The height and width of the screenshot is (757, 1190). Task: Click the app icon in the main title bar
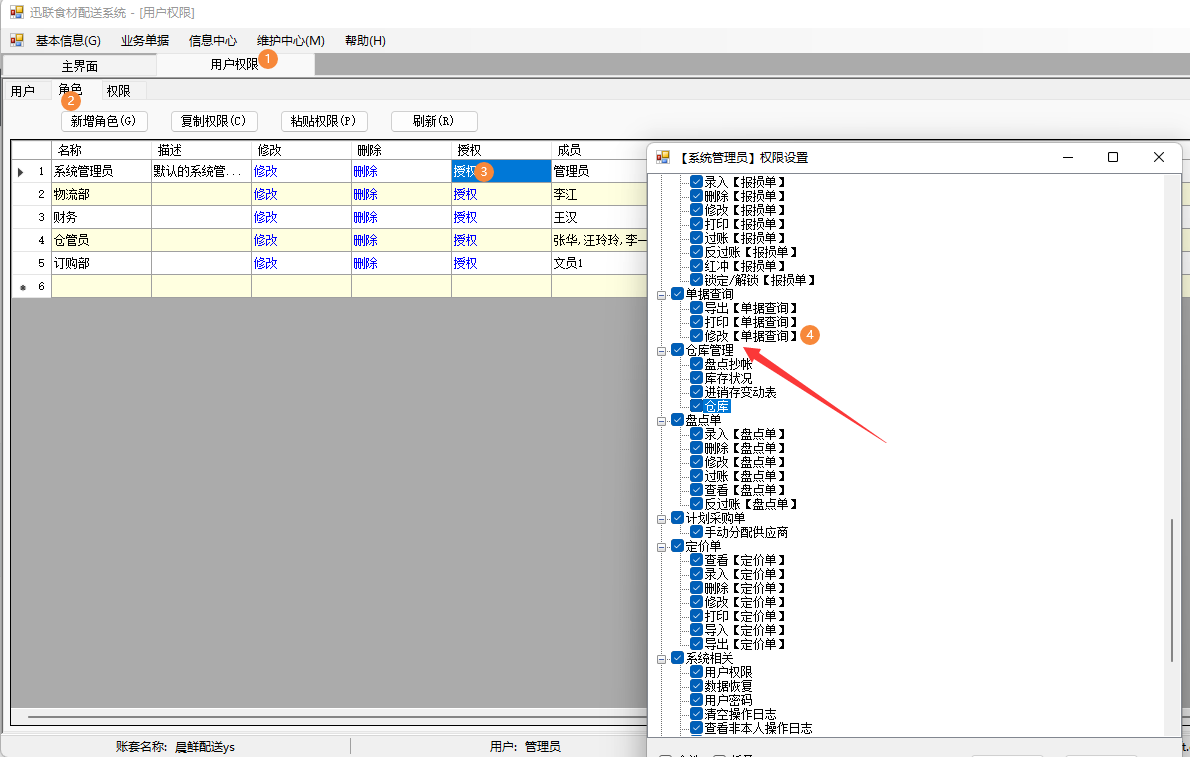coord(17,12)
